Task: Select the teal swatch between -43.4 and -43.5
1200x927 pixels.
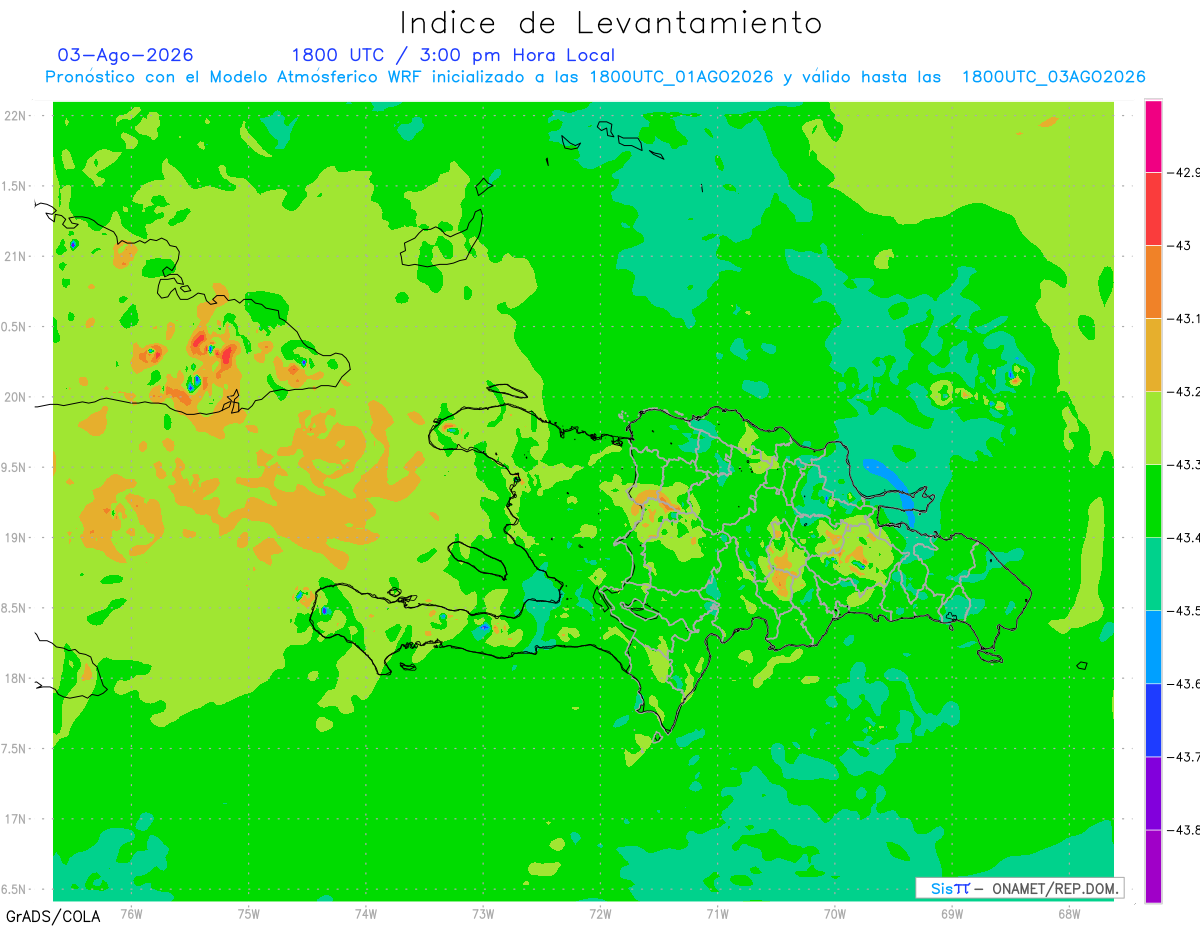Action: [x=1153, y=574]
